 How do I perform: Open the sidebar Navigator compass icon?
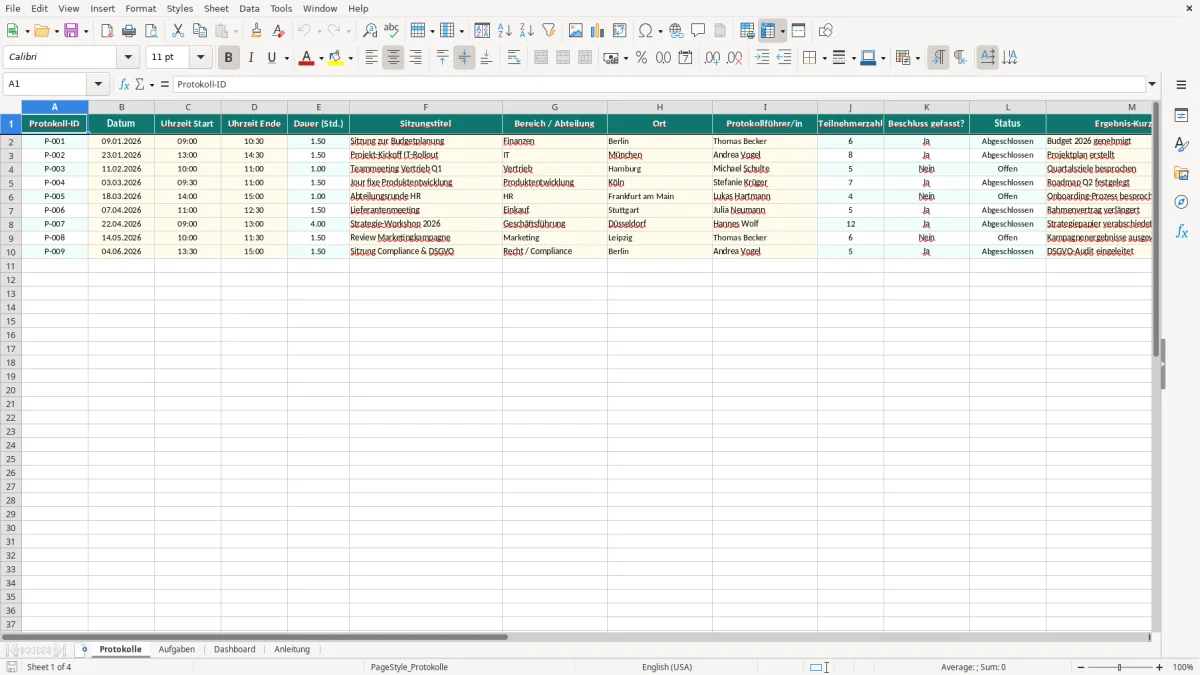[x=1181, y=202]
